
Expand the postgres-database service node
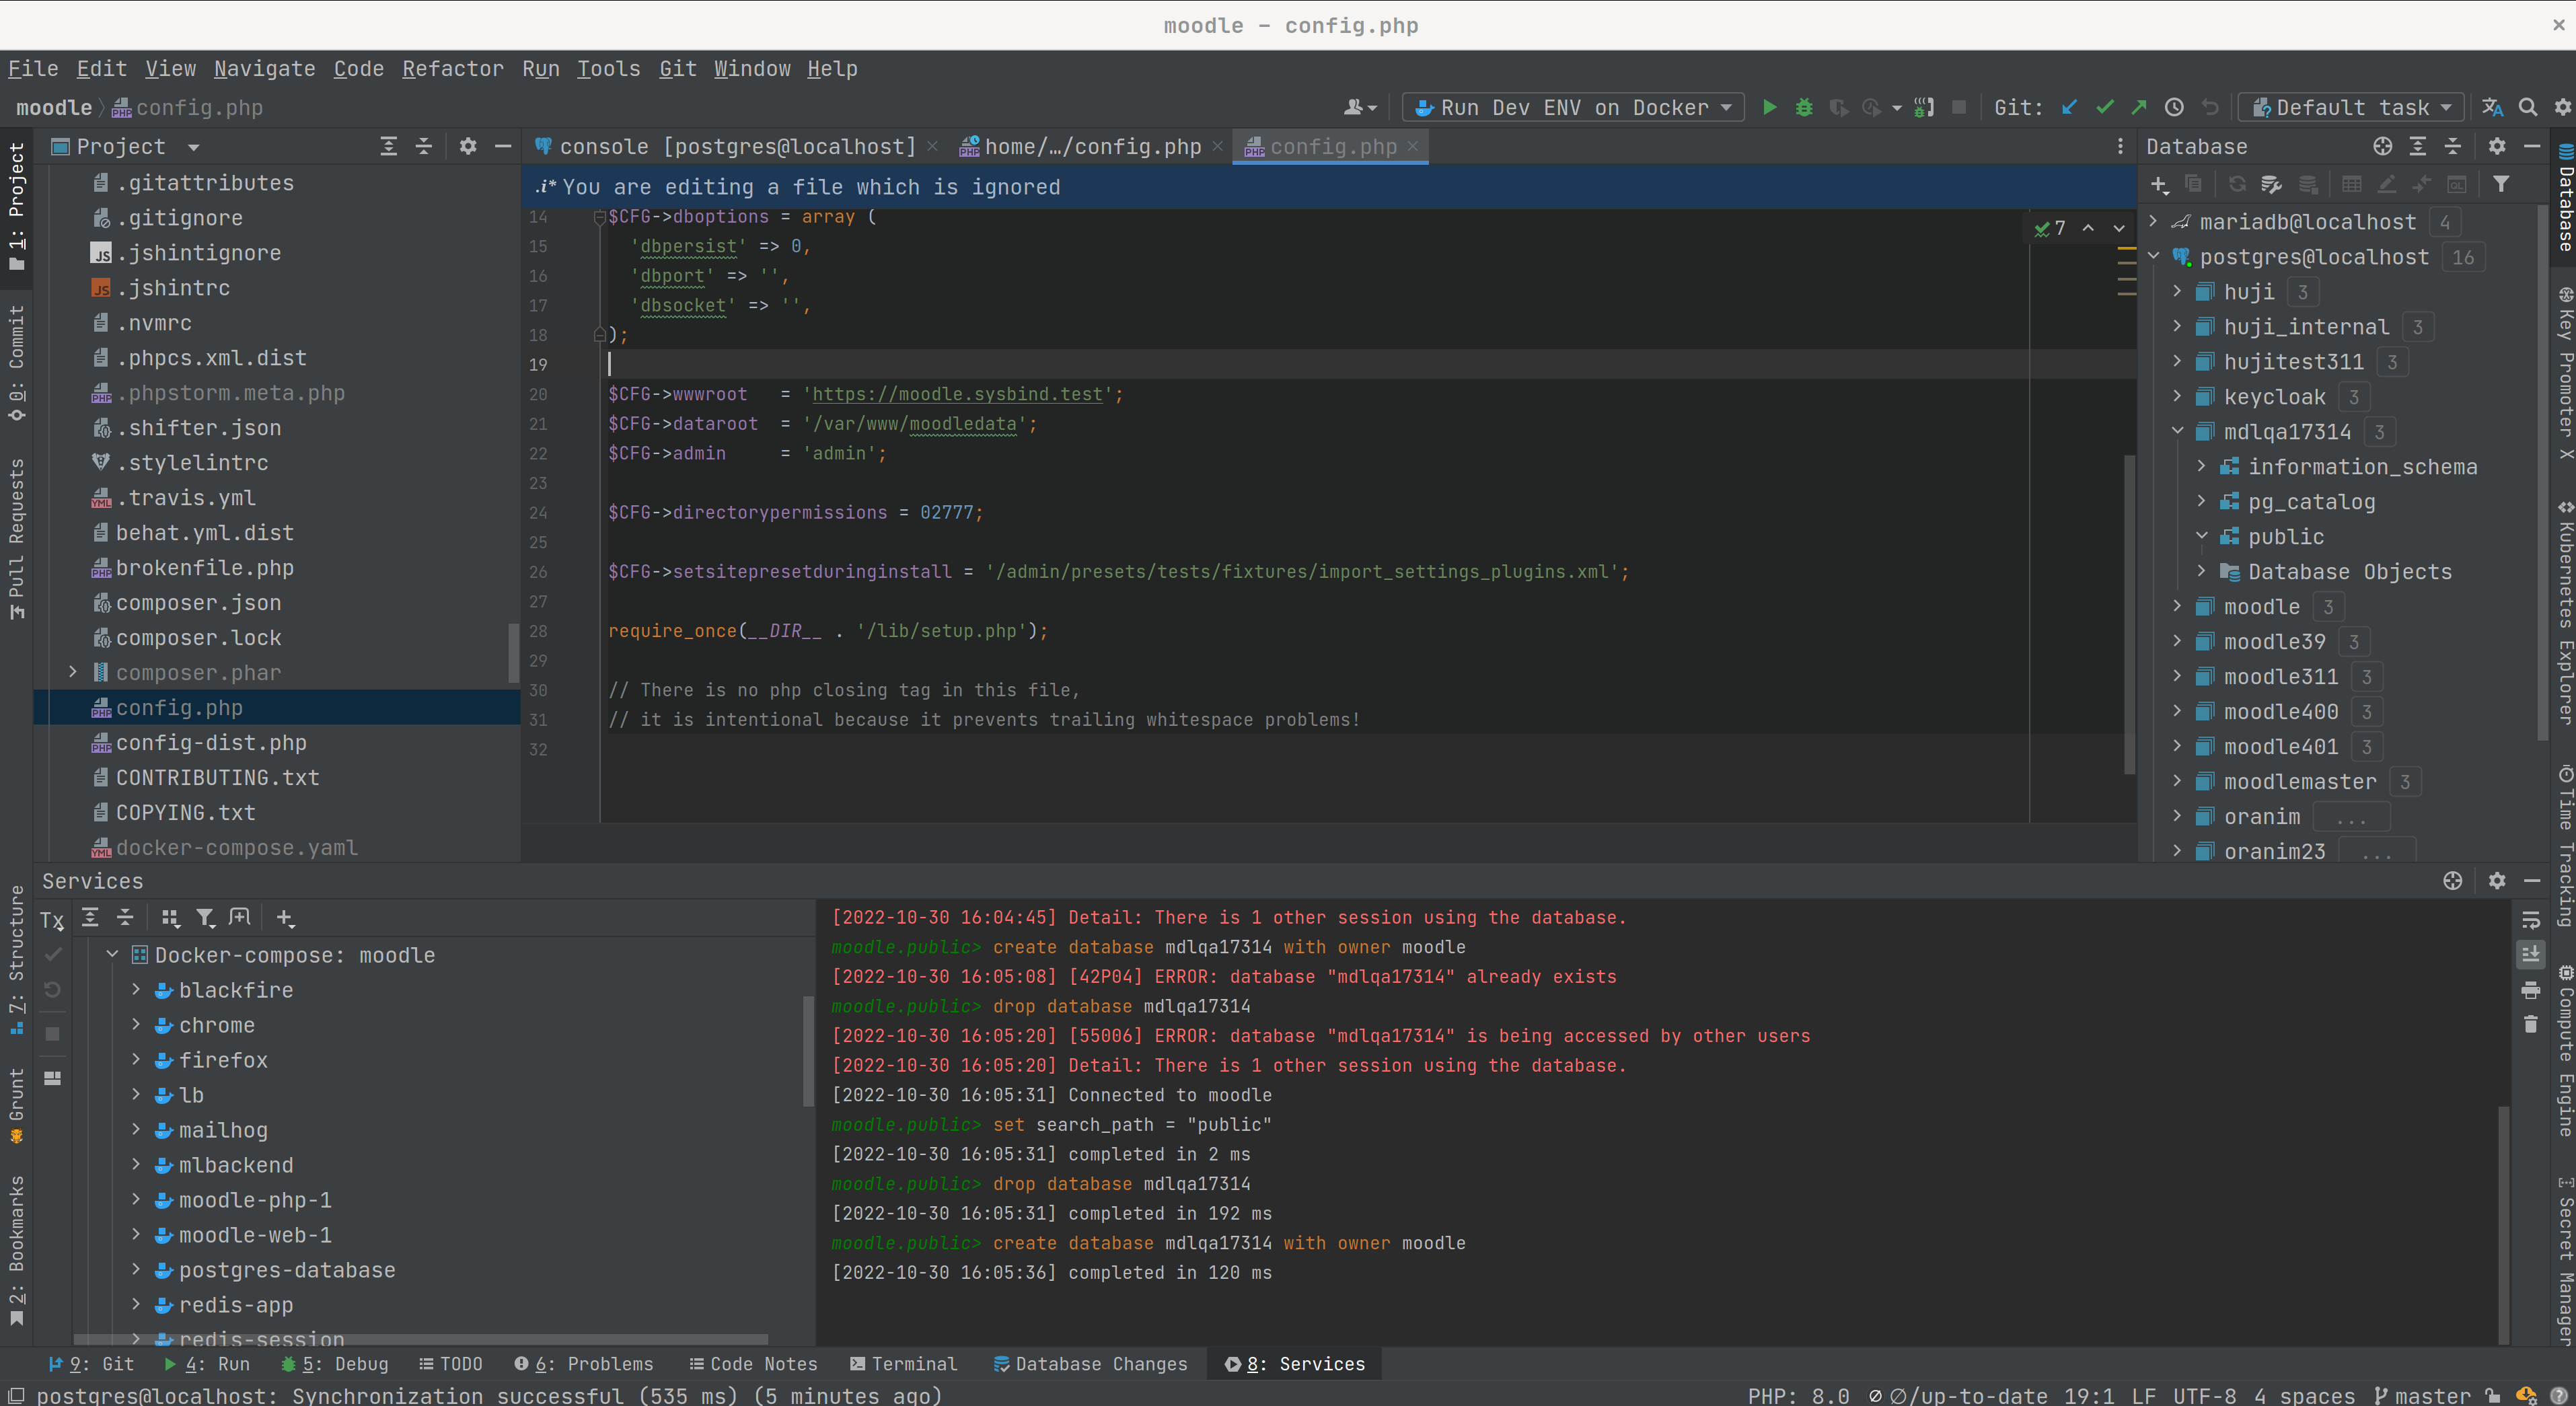(x=136, y=1269)
